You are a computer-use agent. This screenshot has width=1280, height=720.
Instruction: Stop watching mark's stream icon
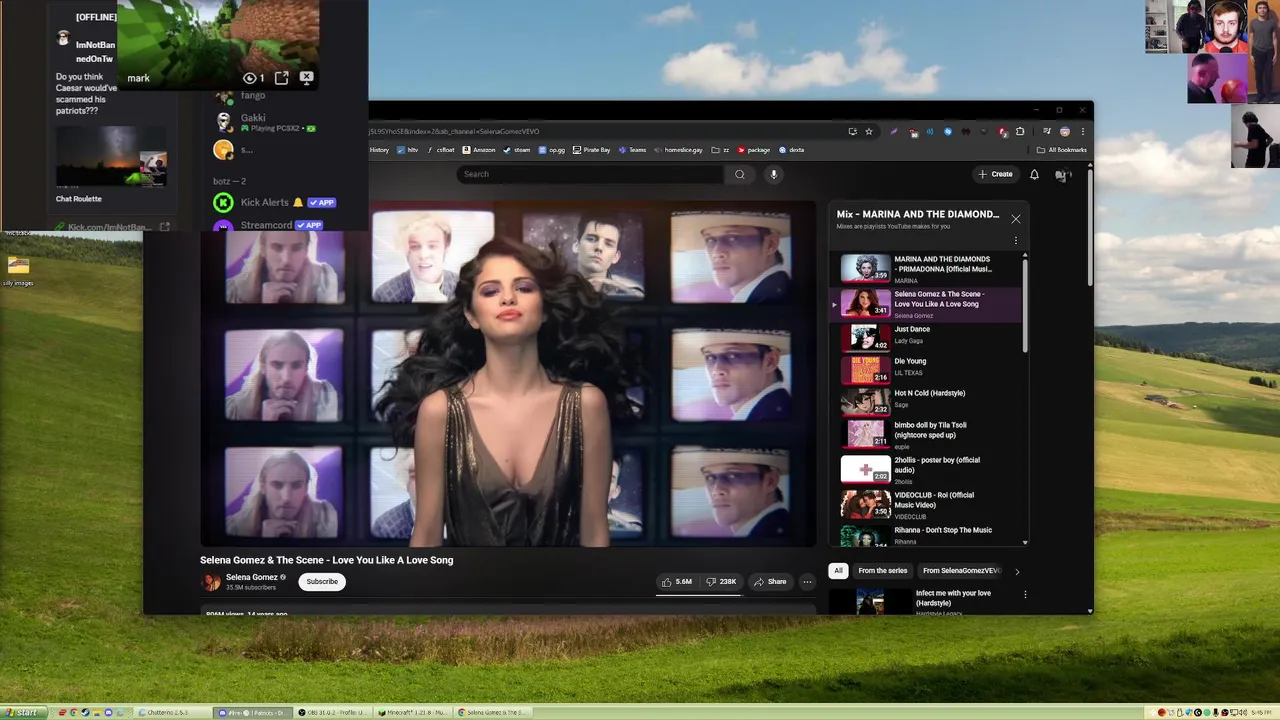point(307,77)
